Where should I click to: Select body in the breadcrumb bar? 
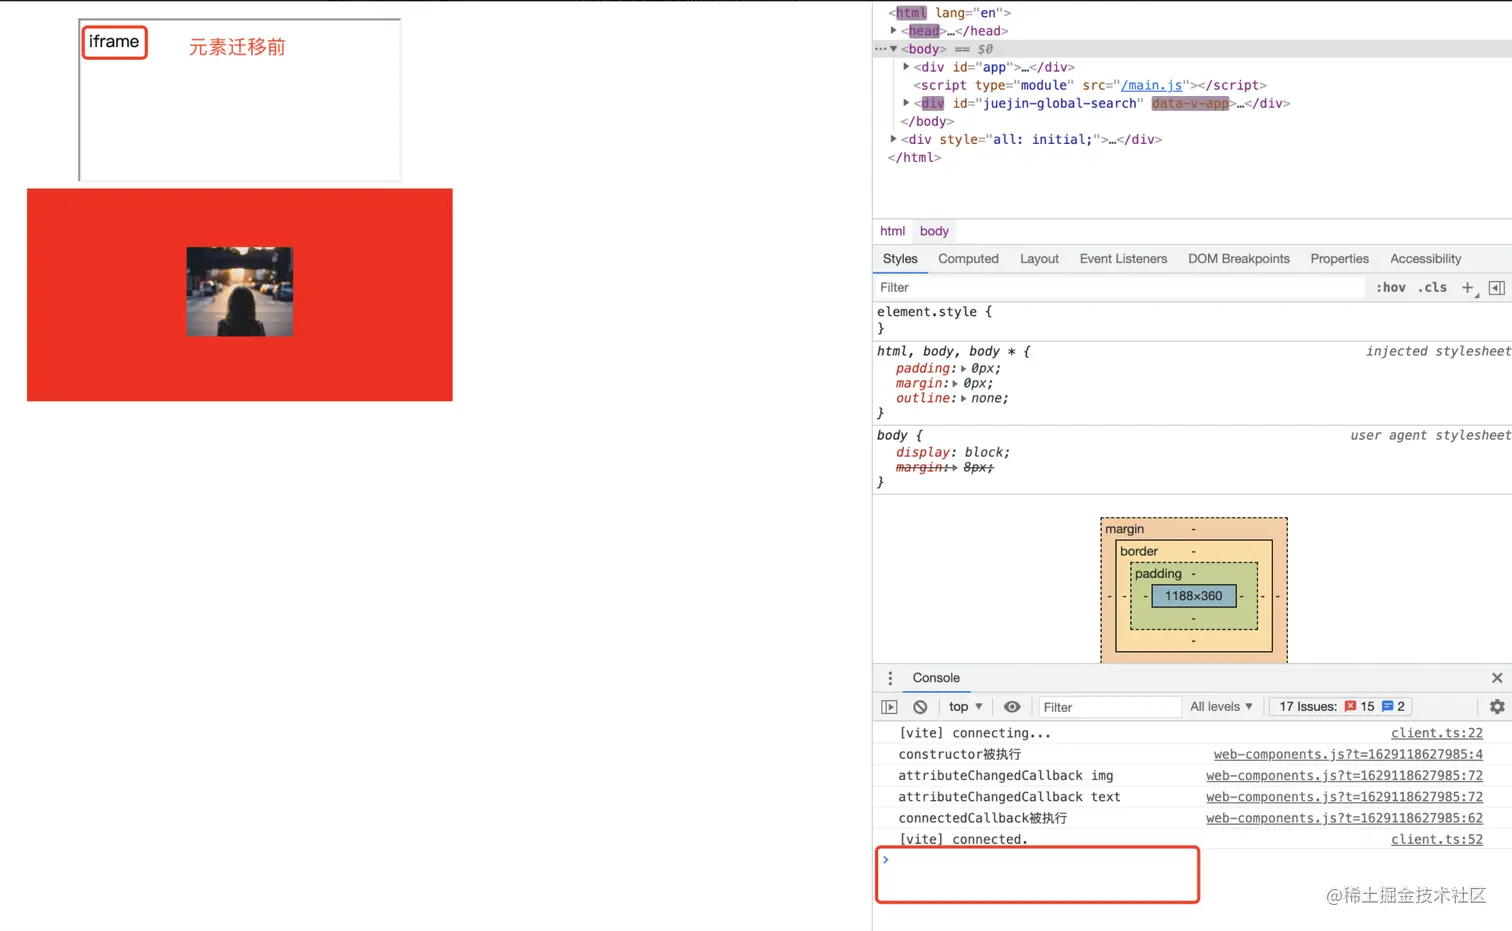click(934, 231)
